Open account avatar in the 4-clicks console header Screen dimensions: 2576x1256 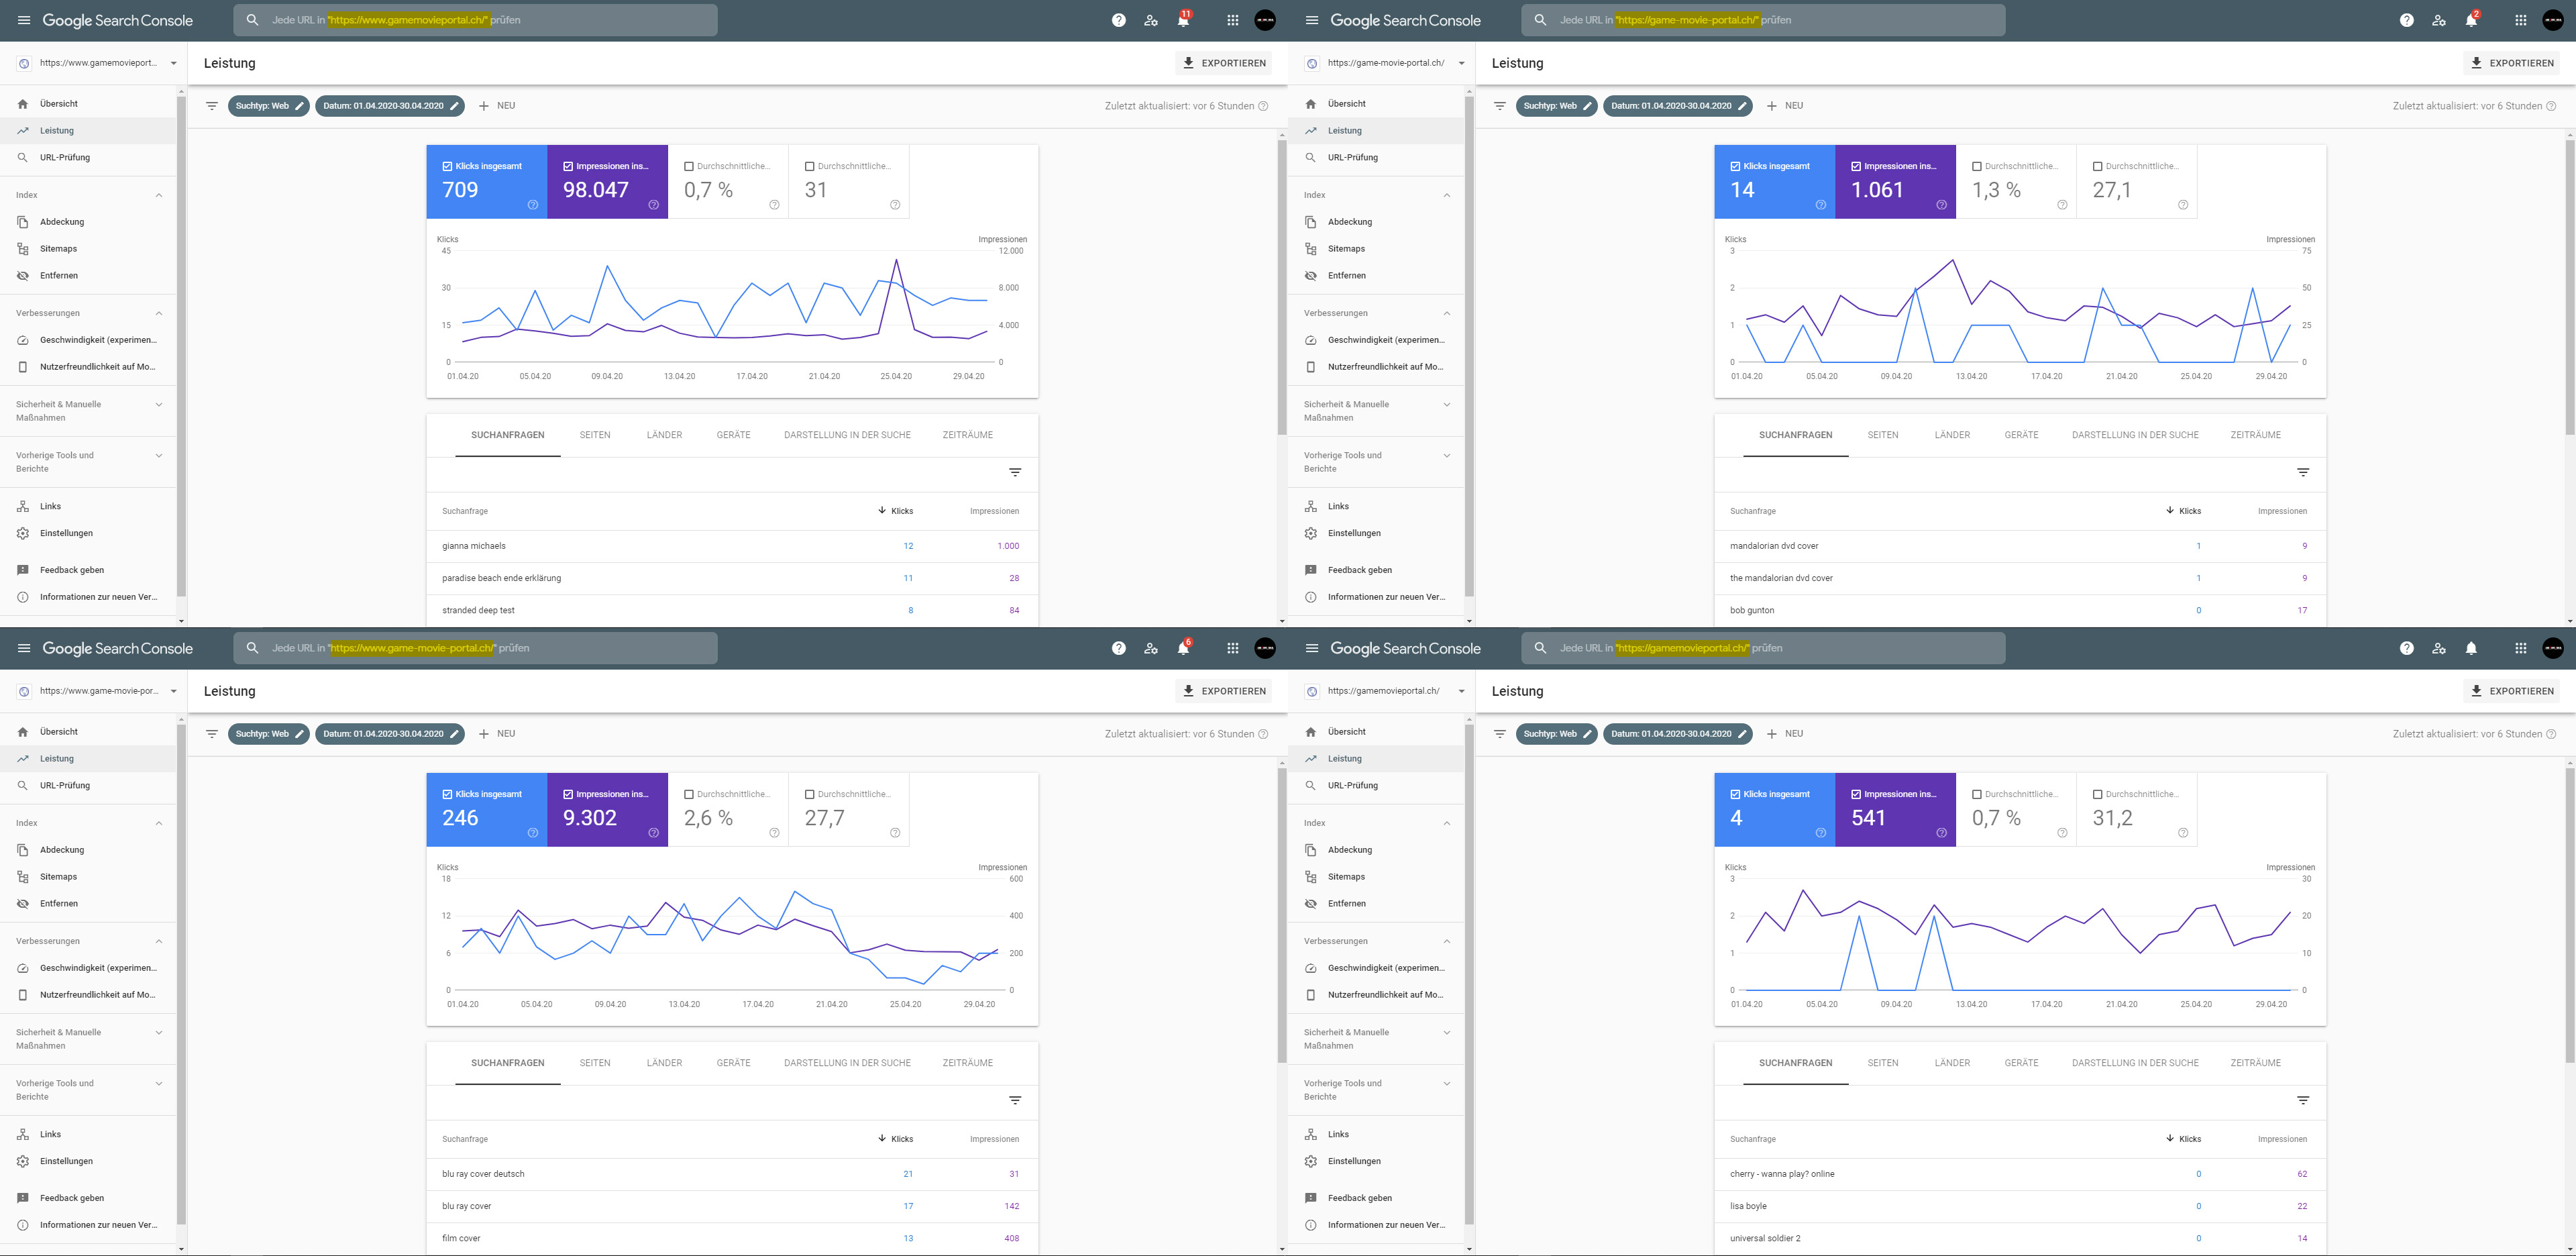(2553, 648)
